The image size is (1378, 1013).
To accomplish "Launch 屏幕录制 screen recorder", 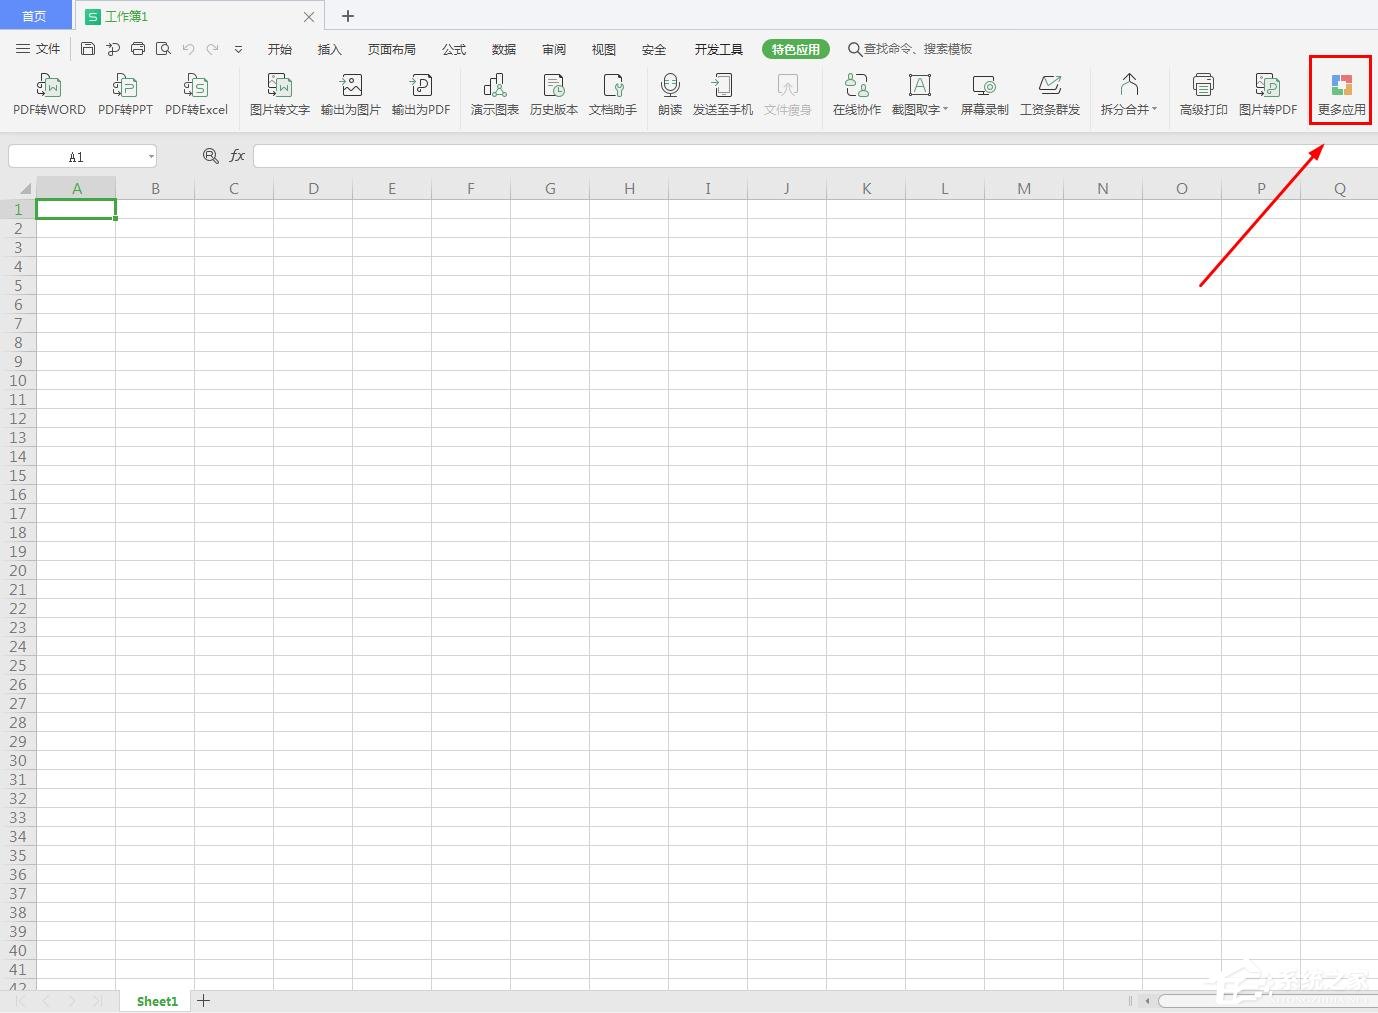I will click(x=985, y=95).
